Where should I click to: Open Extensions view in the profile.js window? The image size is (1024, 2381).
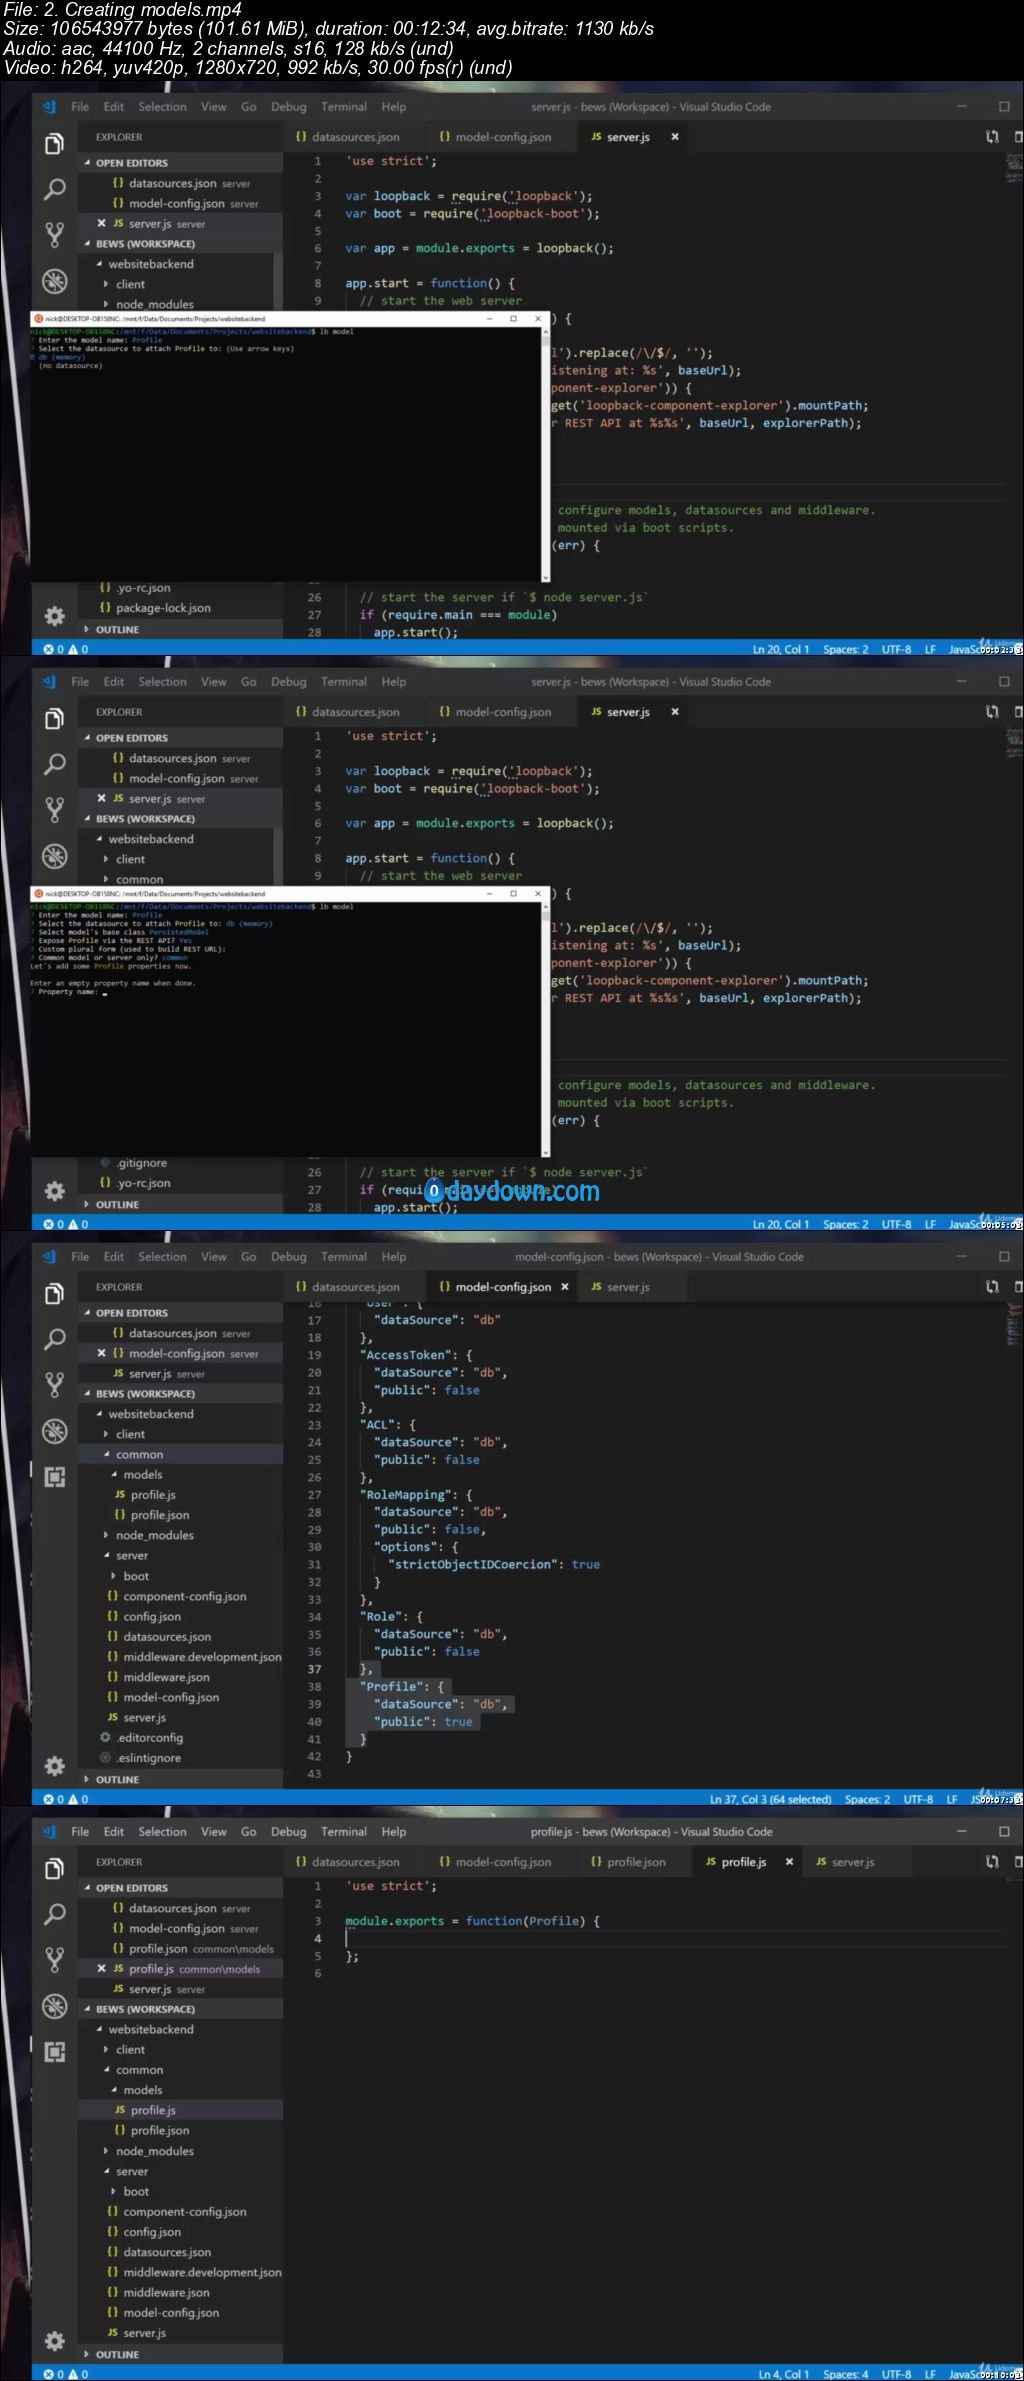pyautogui.click(x=55, y=2052)
